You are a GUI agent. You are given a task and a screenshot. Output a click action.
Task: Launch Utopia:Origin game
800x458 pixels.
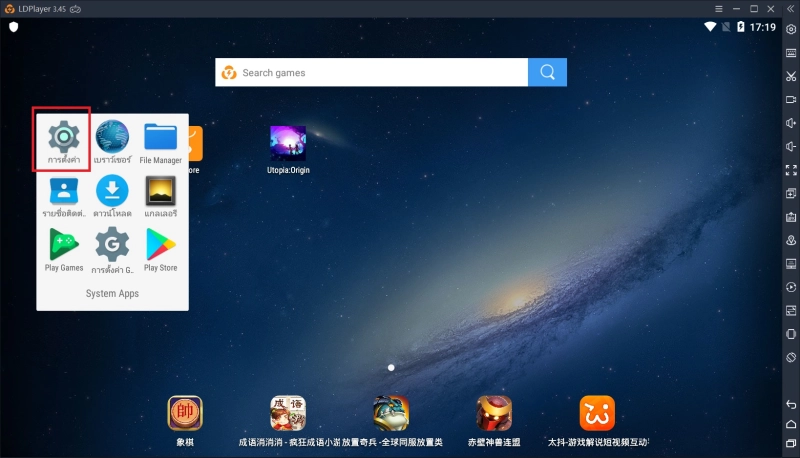tap(288, 143)
